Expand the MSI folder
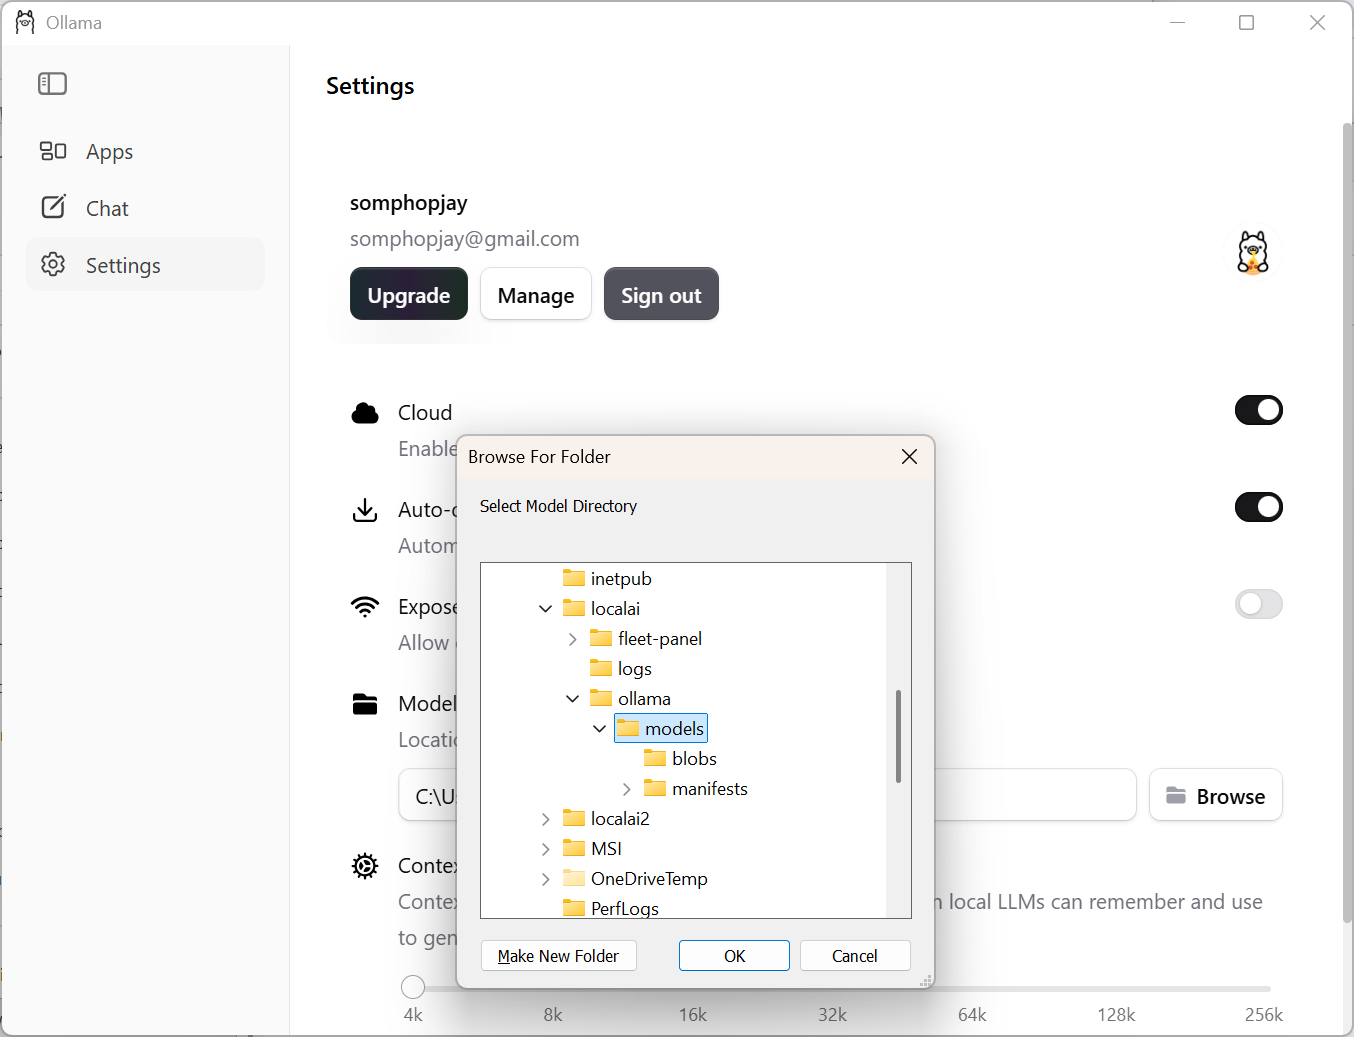The image size is (1354, 1037). point(545,848)
